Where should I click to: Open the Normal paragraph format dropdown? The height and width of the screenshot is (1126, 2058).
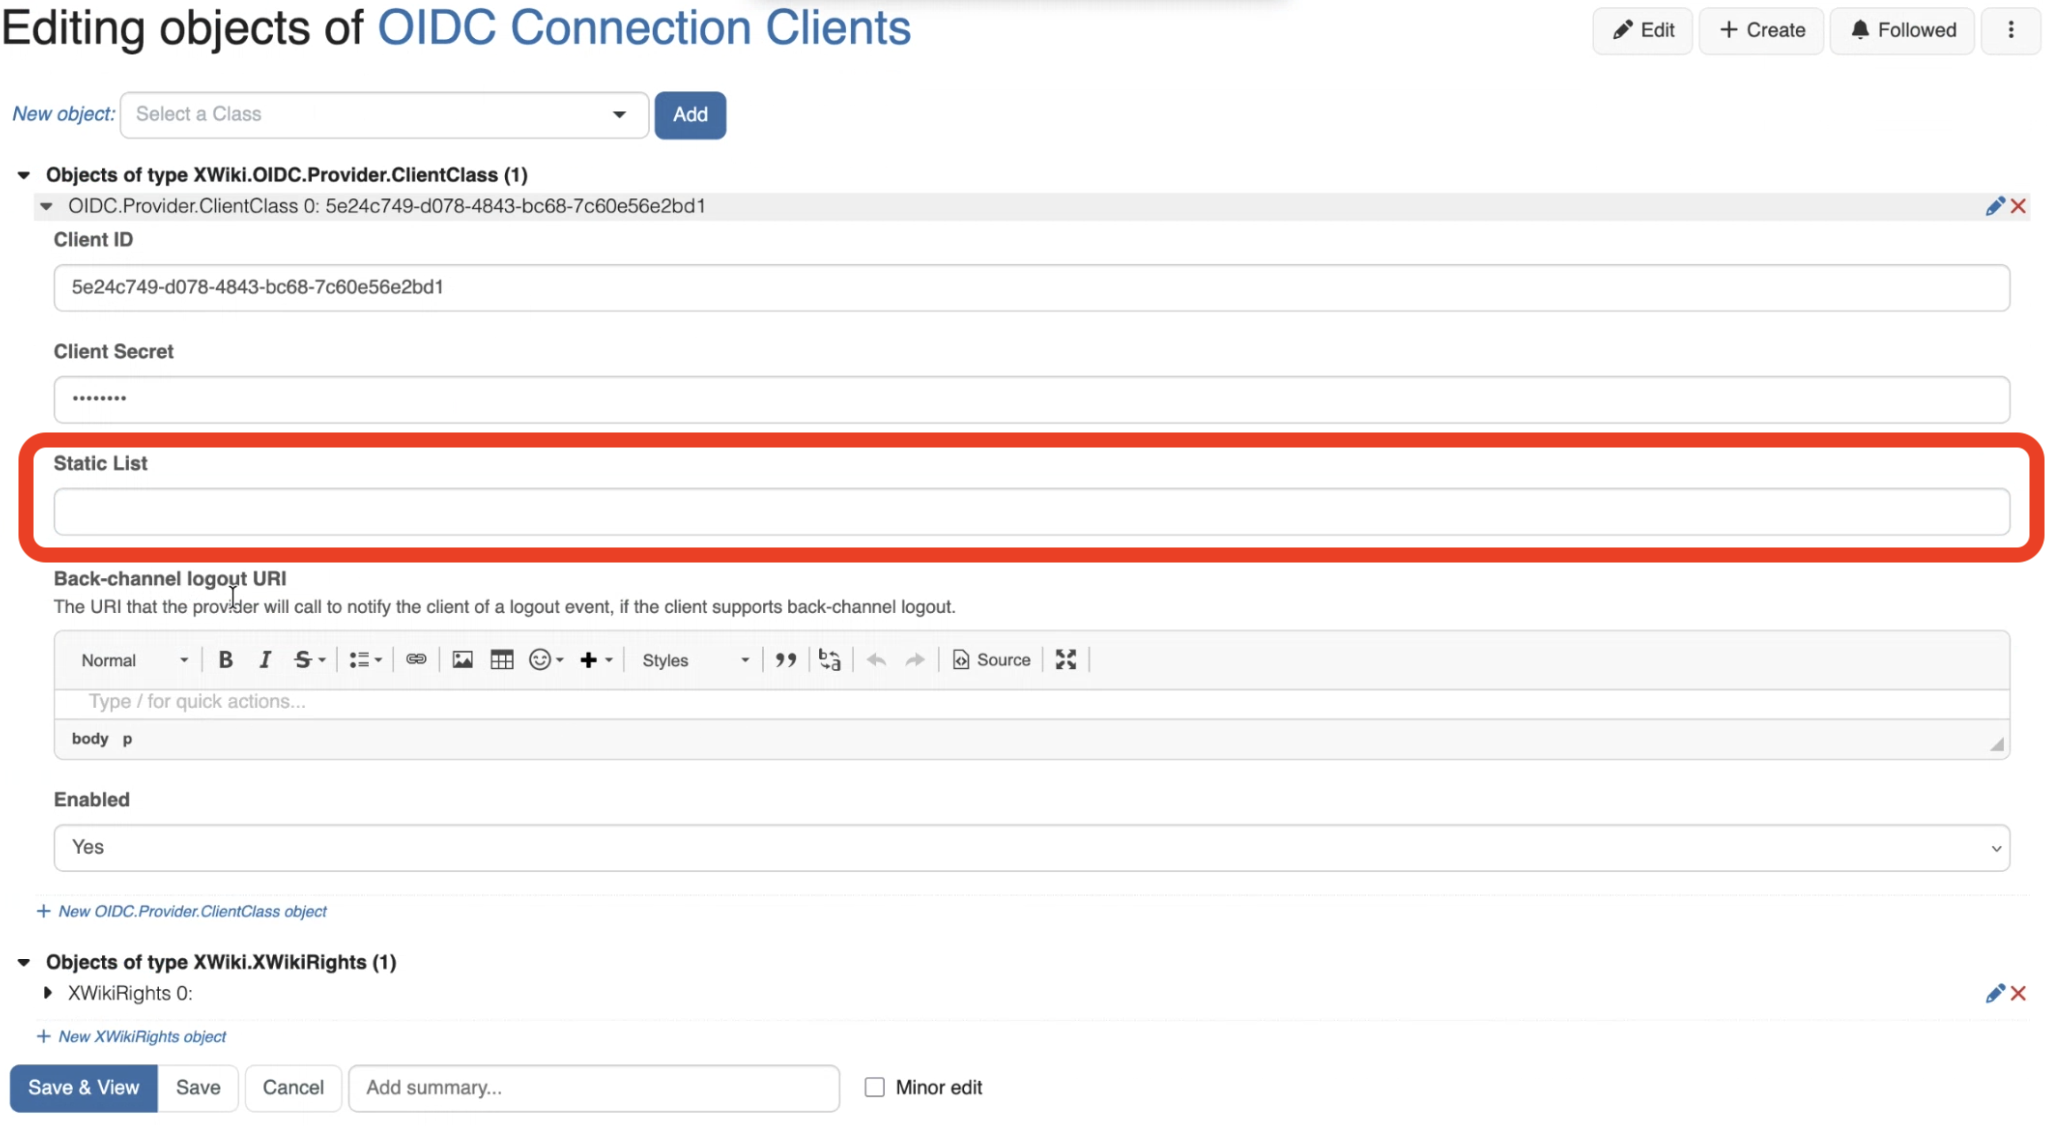(x=134, y=660)
